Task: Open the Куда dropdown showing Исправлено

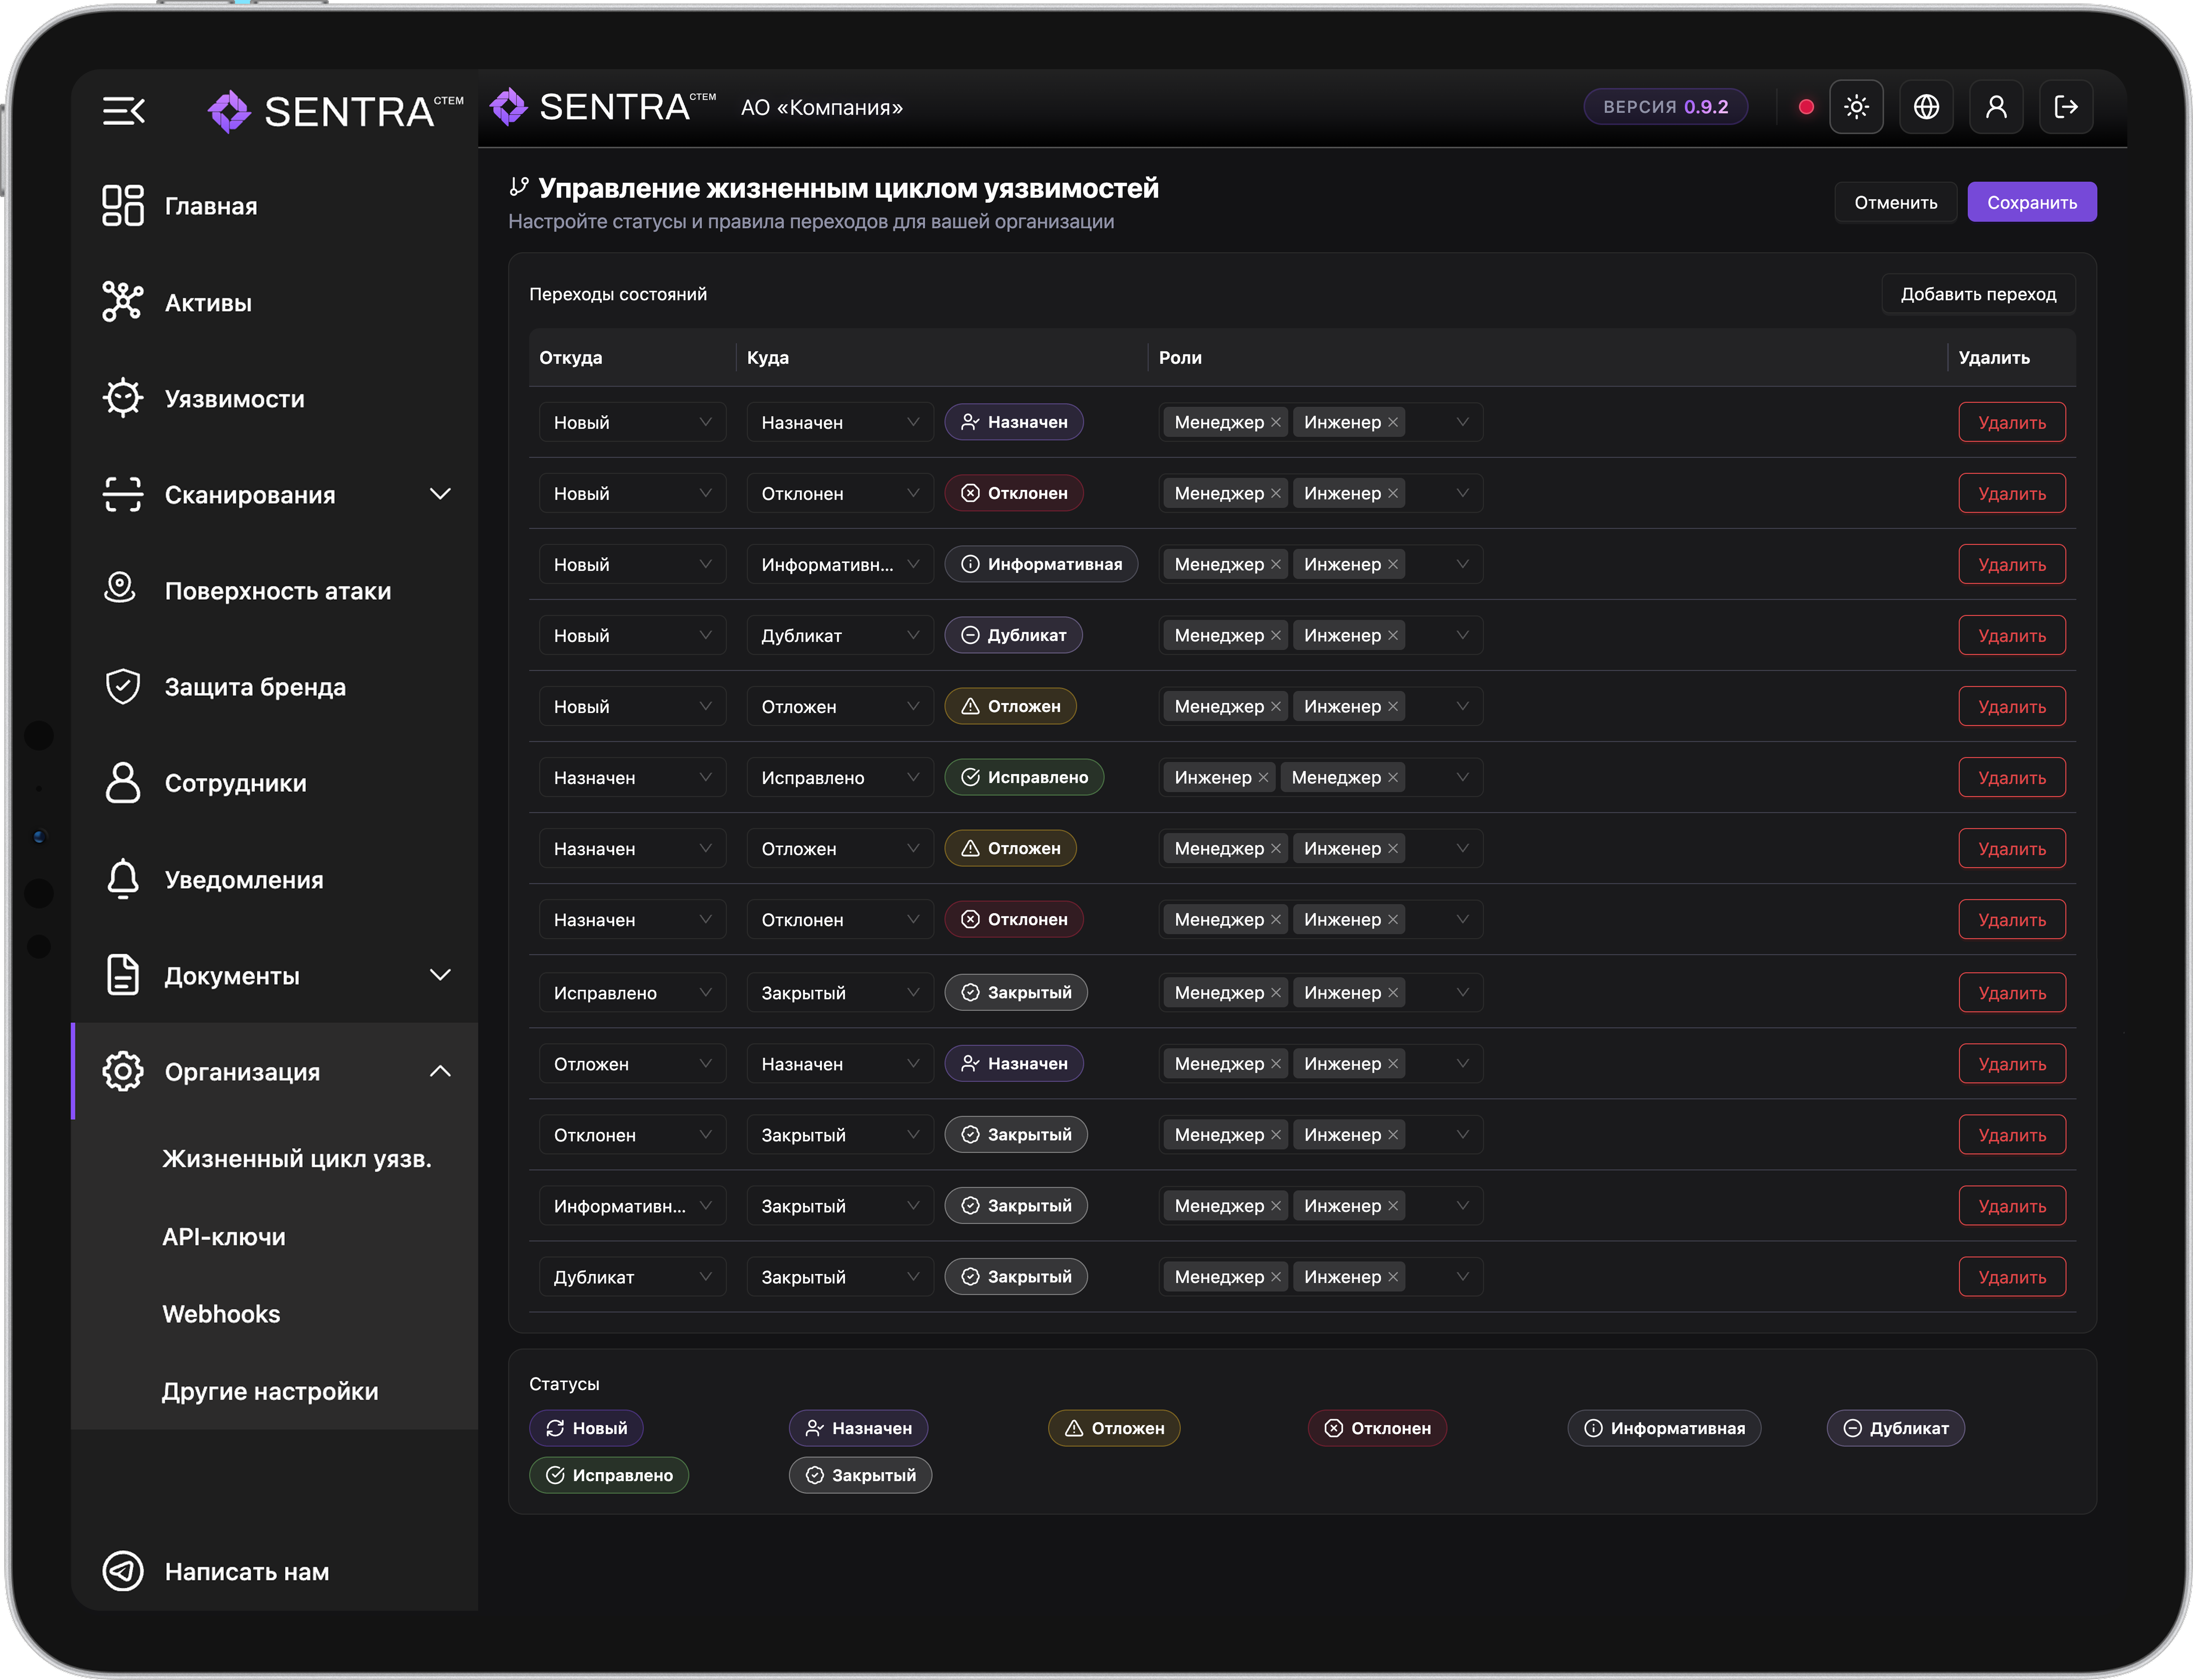Action: pos(840,777)
